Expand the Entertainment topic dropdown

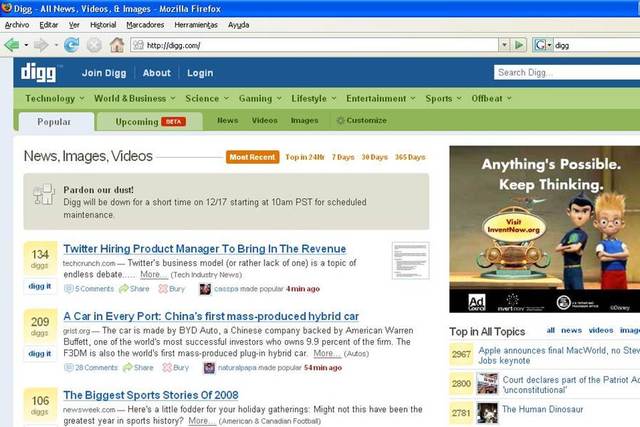pos(413,98)
